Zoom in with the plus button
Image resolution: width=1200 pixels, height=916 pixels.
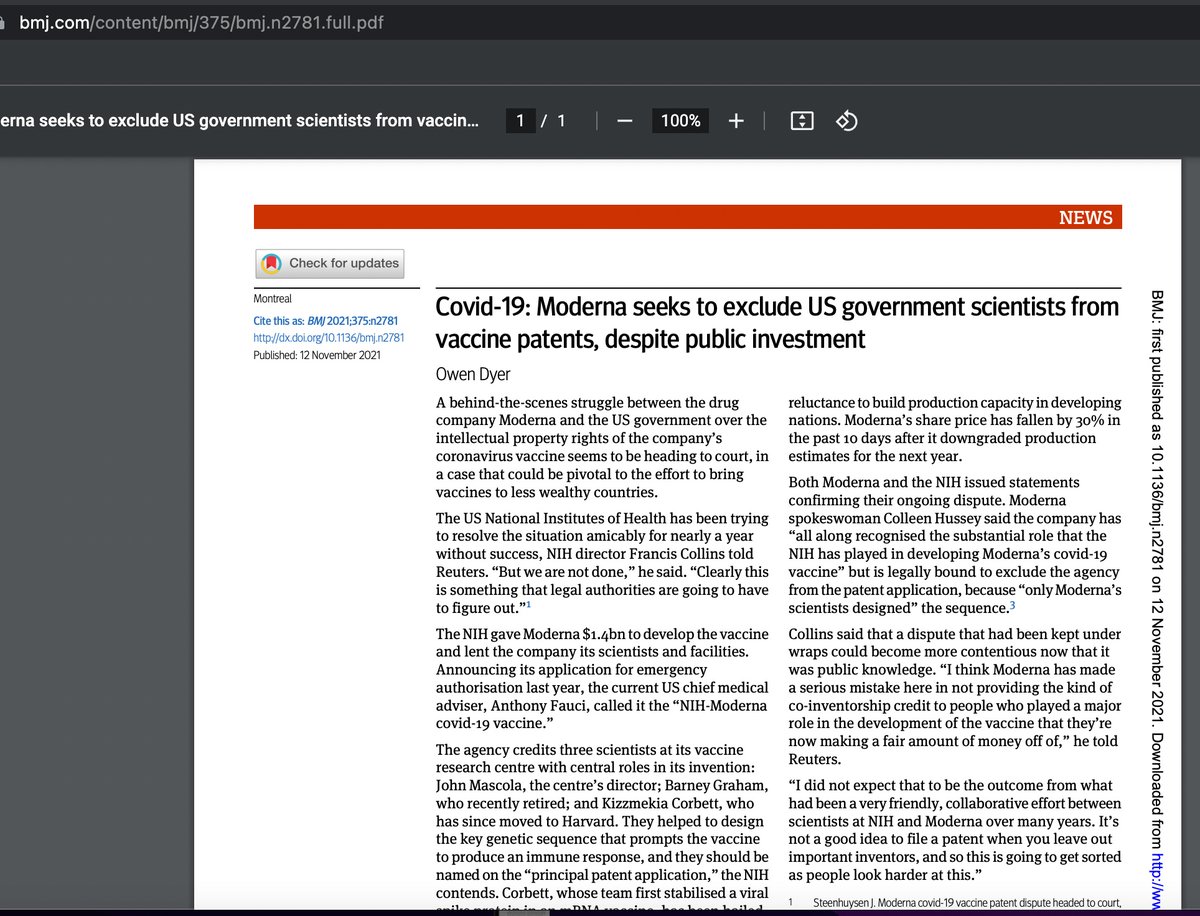click(736, 121)
